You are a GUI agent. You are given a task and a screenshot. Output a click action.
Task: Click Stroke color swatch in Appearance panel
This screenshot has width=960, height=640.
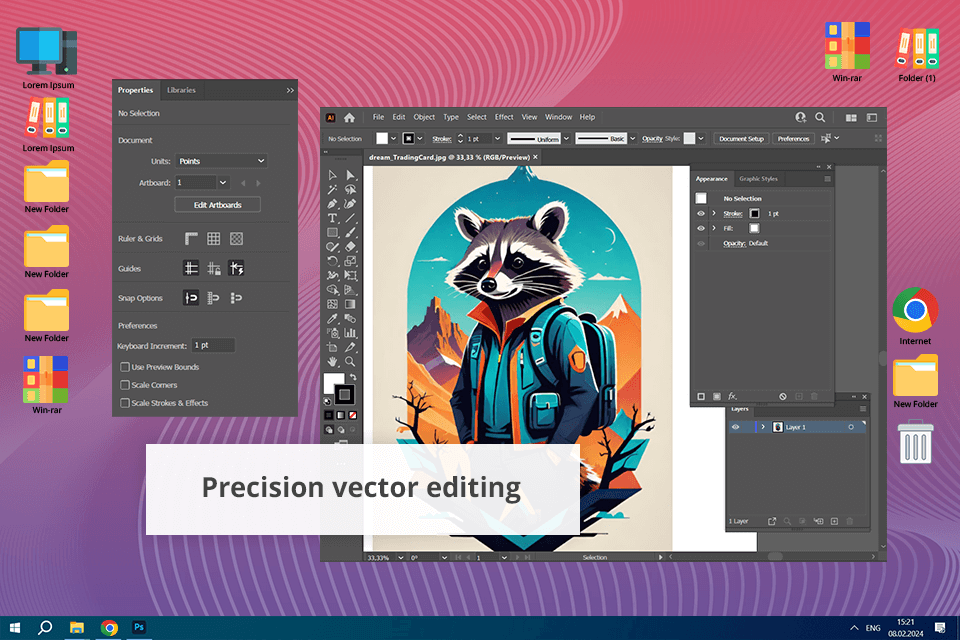(x=754, y=214)
